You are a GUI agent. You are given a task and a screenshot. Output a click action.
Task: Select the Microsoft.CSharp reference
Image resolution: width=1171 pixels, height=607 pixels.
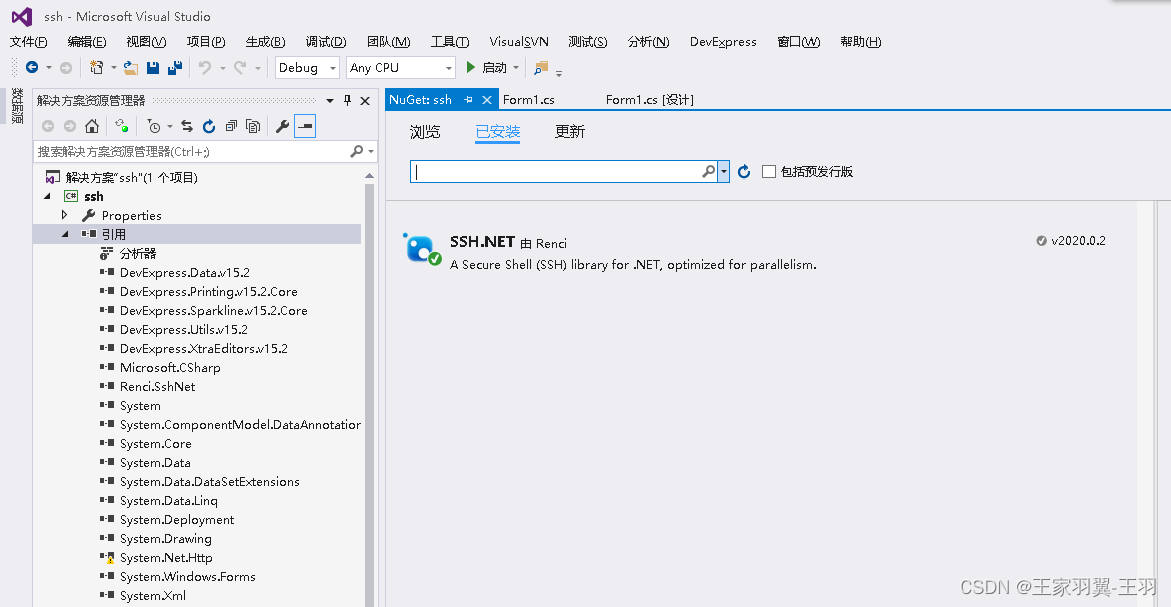170,367
